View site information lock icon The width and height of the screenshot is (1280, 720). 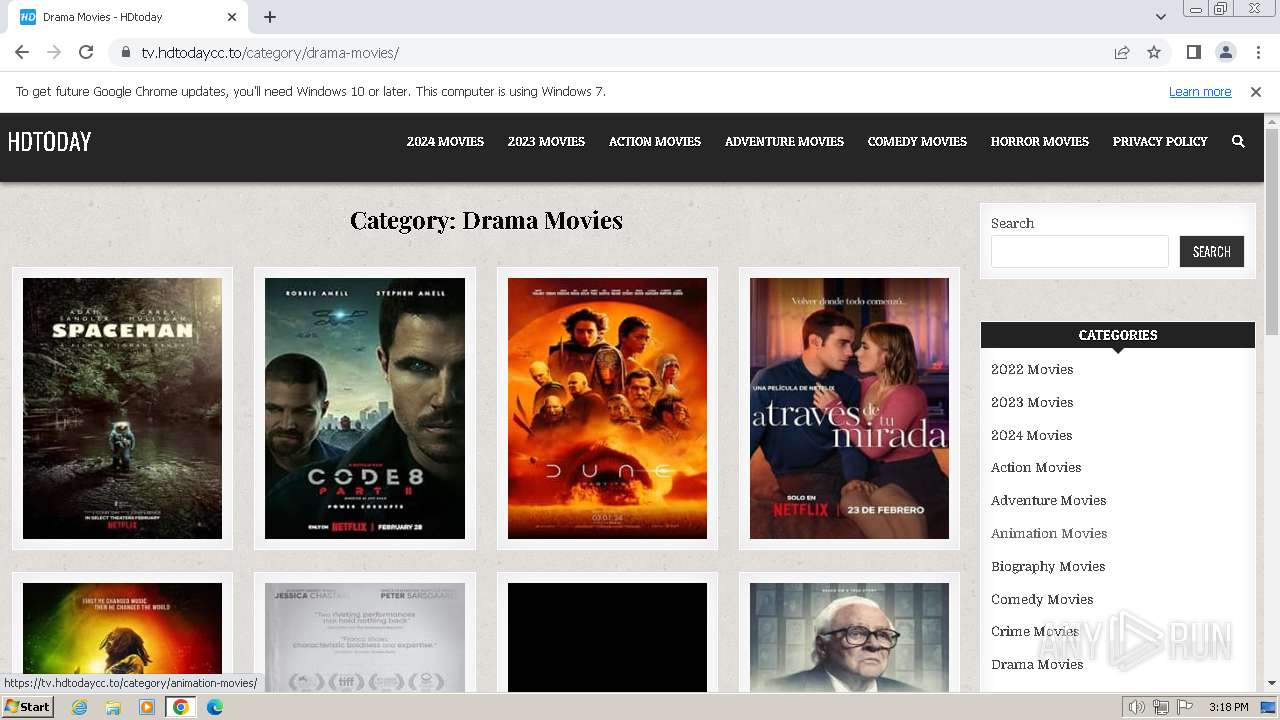125,52
